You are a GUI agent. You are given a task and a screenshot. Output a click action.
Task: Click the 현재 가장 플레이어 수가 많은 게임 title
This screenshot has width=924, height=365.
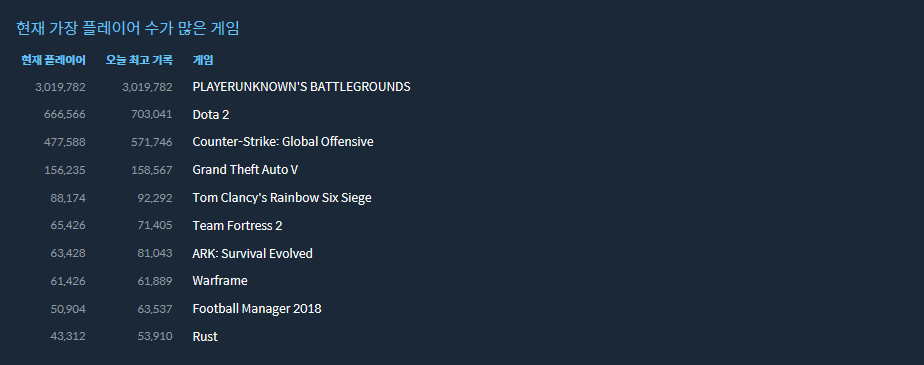tap(128, 28)
